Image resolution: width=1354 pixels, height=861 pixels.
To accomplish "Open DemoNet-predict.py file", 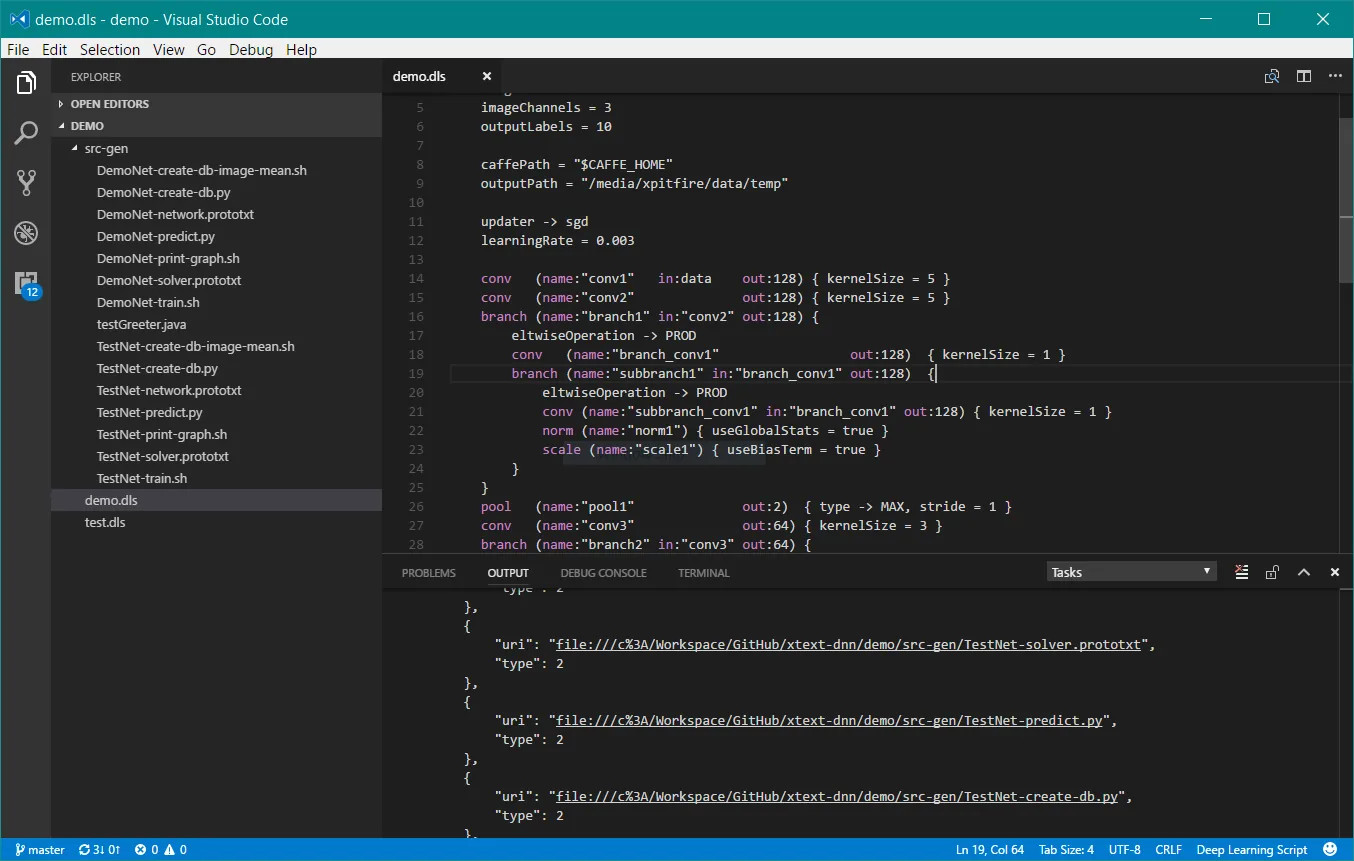I will pos(155,236).
